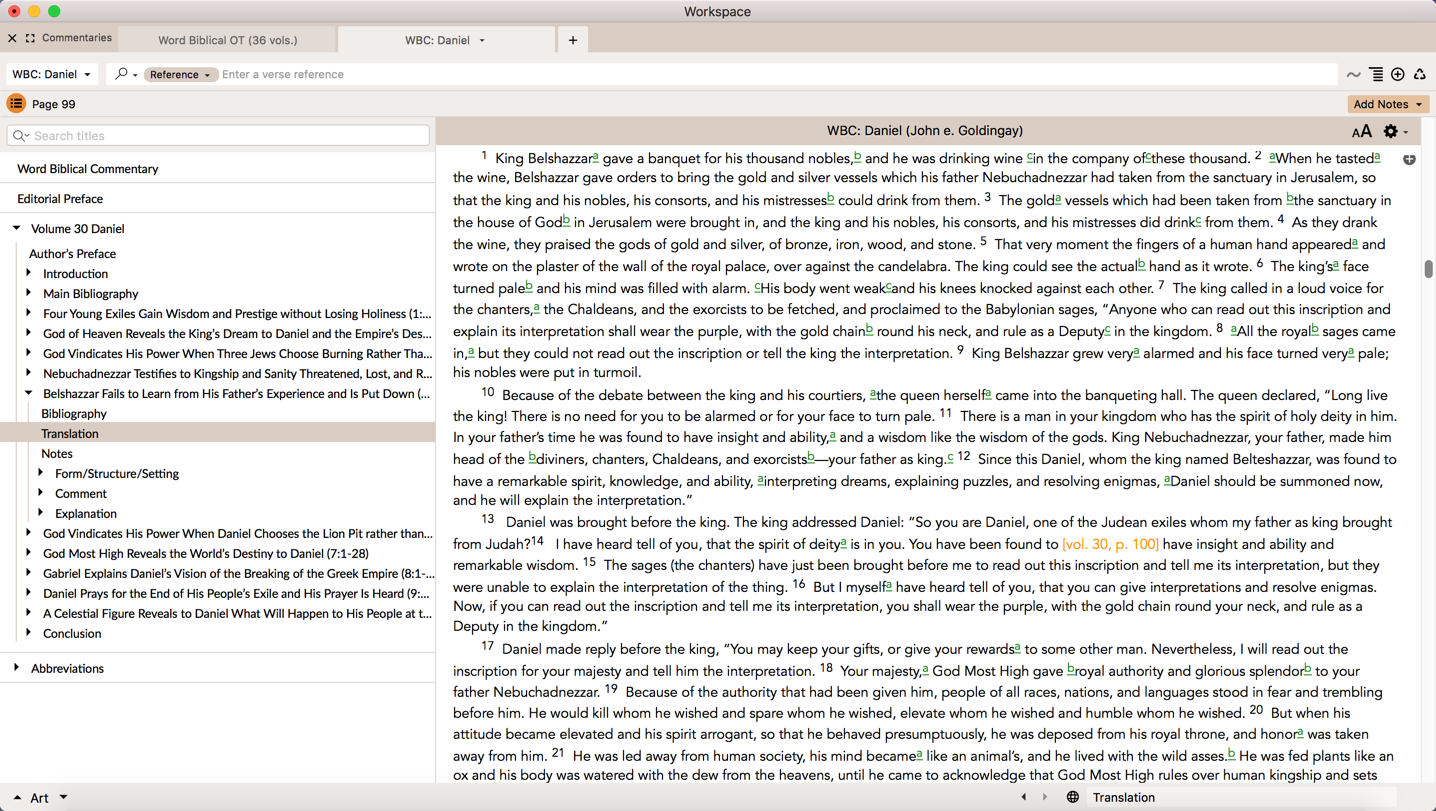
Task: Open the Art dropdown arrow at bottom
Action: coord(63,797)
